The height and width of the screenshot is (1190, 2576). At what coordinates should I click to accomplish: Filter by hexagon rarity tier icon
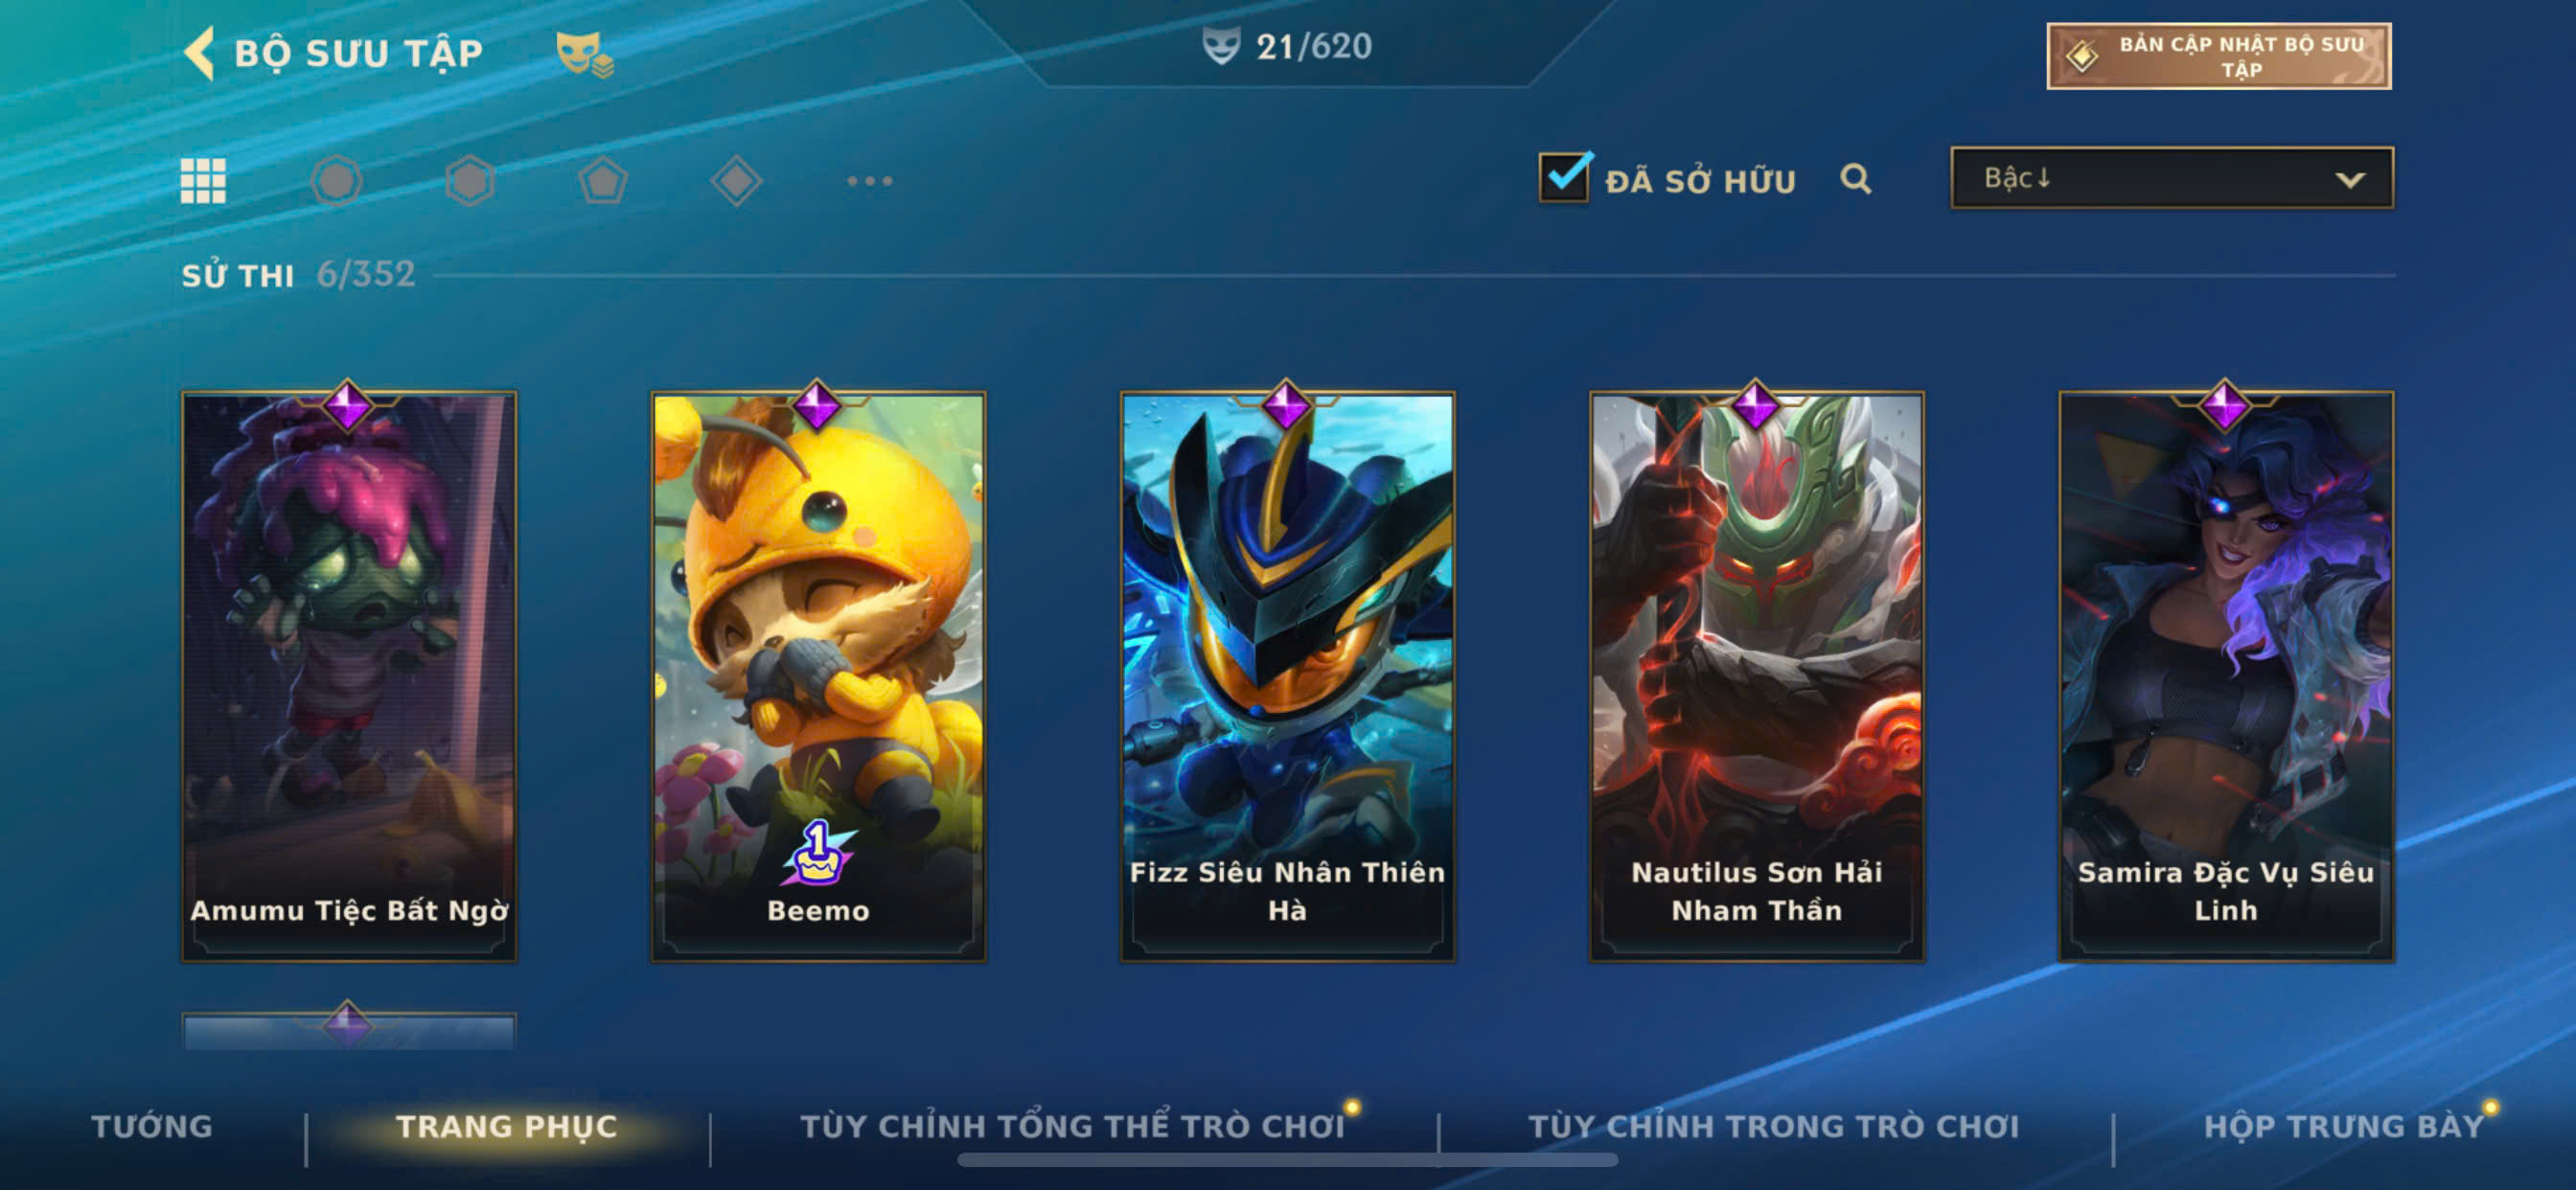click(470, 181)
